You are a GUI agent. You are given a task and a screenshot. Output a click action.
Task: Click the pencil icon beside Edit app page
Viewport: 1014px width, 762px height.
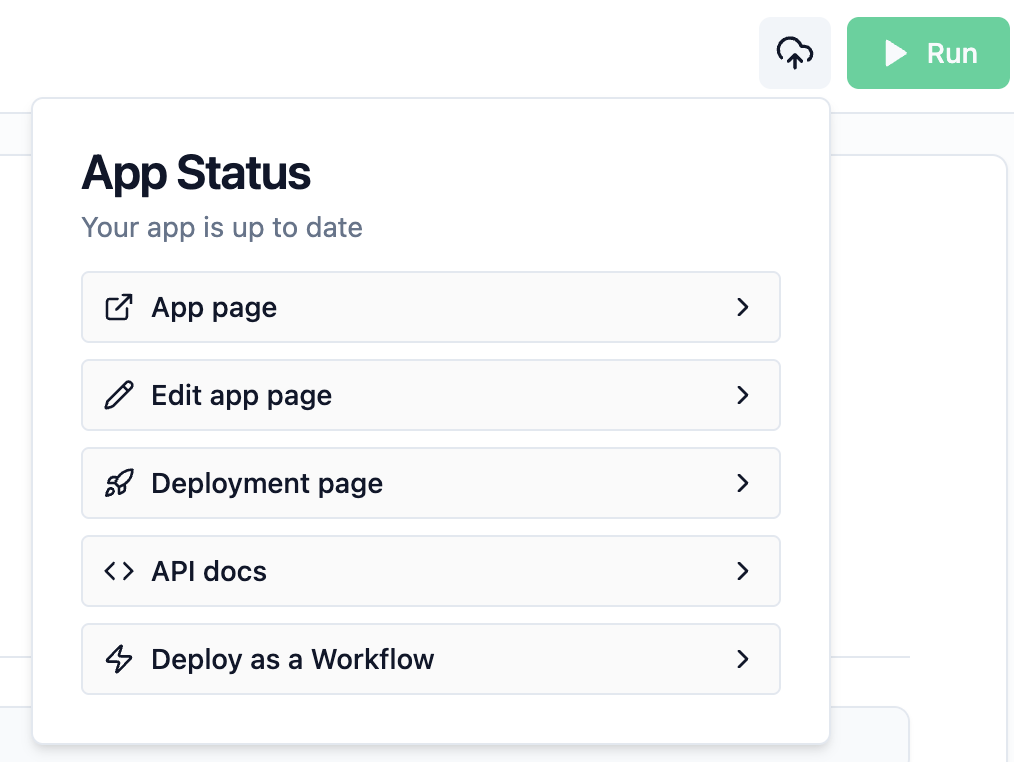(x=119, y=395)
